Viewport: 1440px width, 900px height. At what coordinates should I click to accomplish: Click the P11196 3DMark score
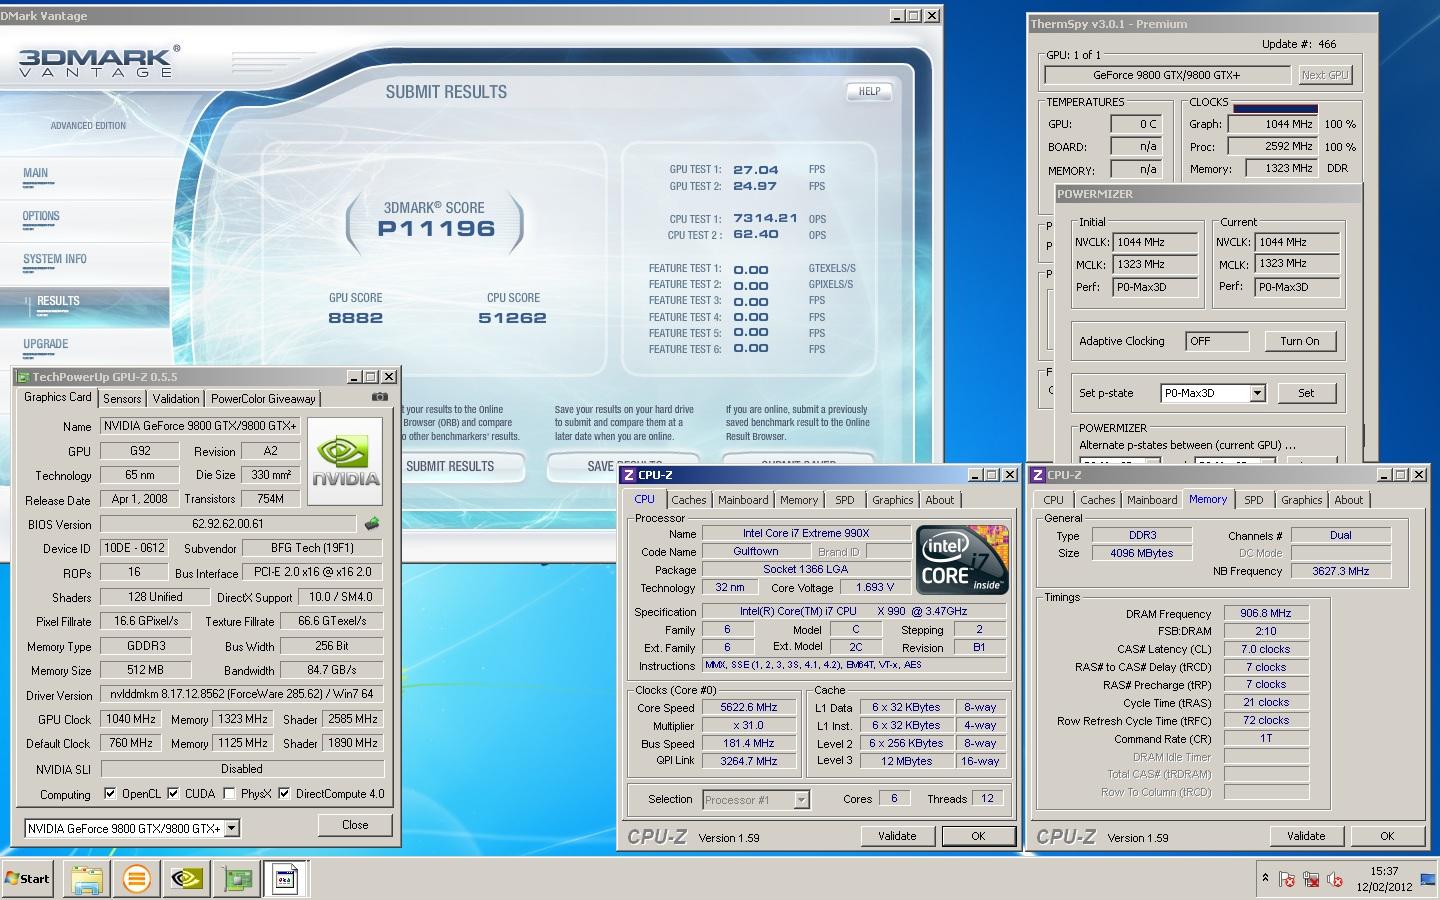point(436,229)
